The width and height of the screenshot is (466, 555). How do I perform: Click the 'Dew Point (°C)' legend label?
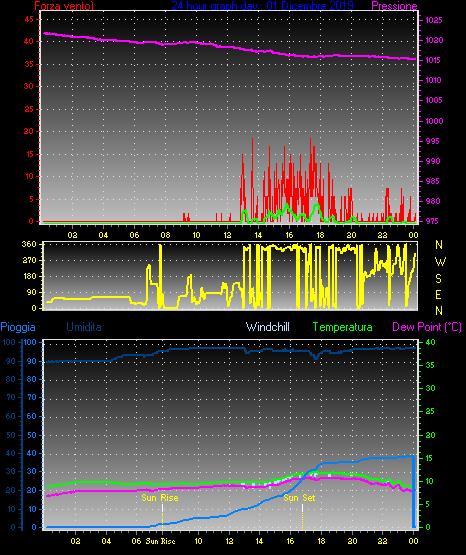tap(427, 327)
